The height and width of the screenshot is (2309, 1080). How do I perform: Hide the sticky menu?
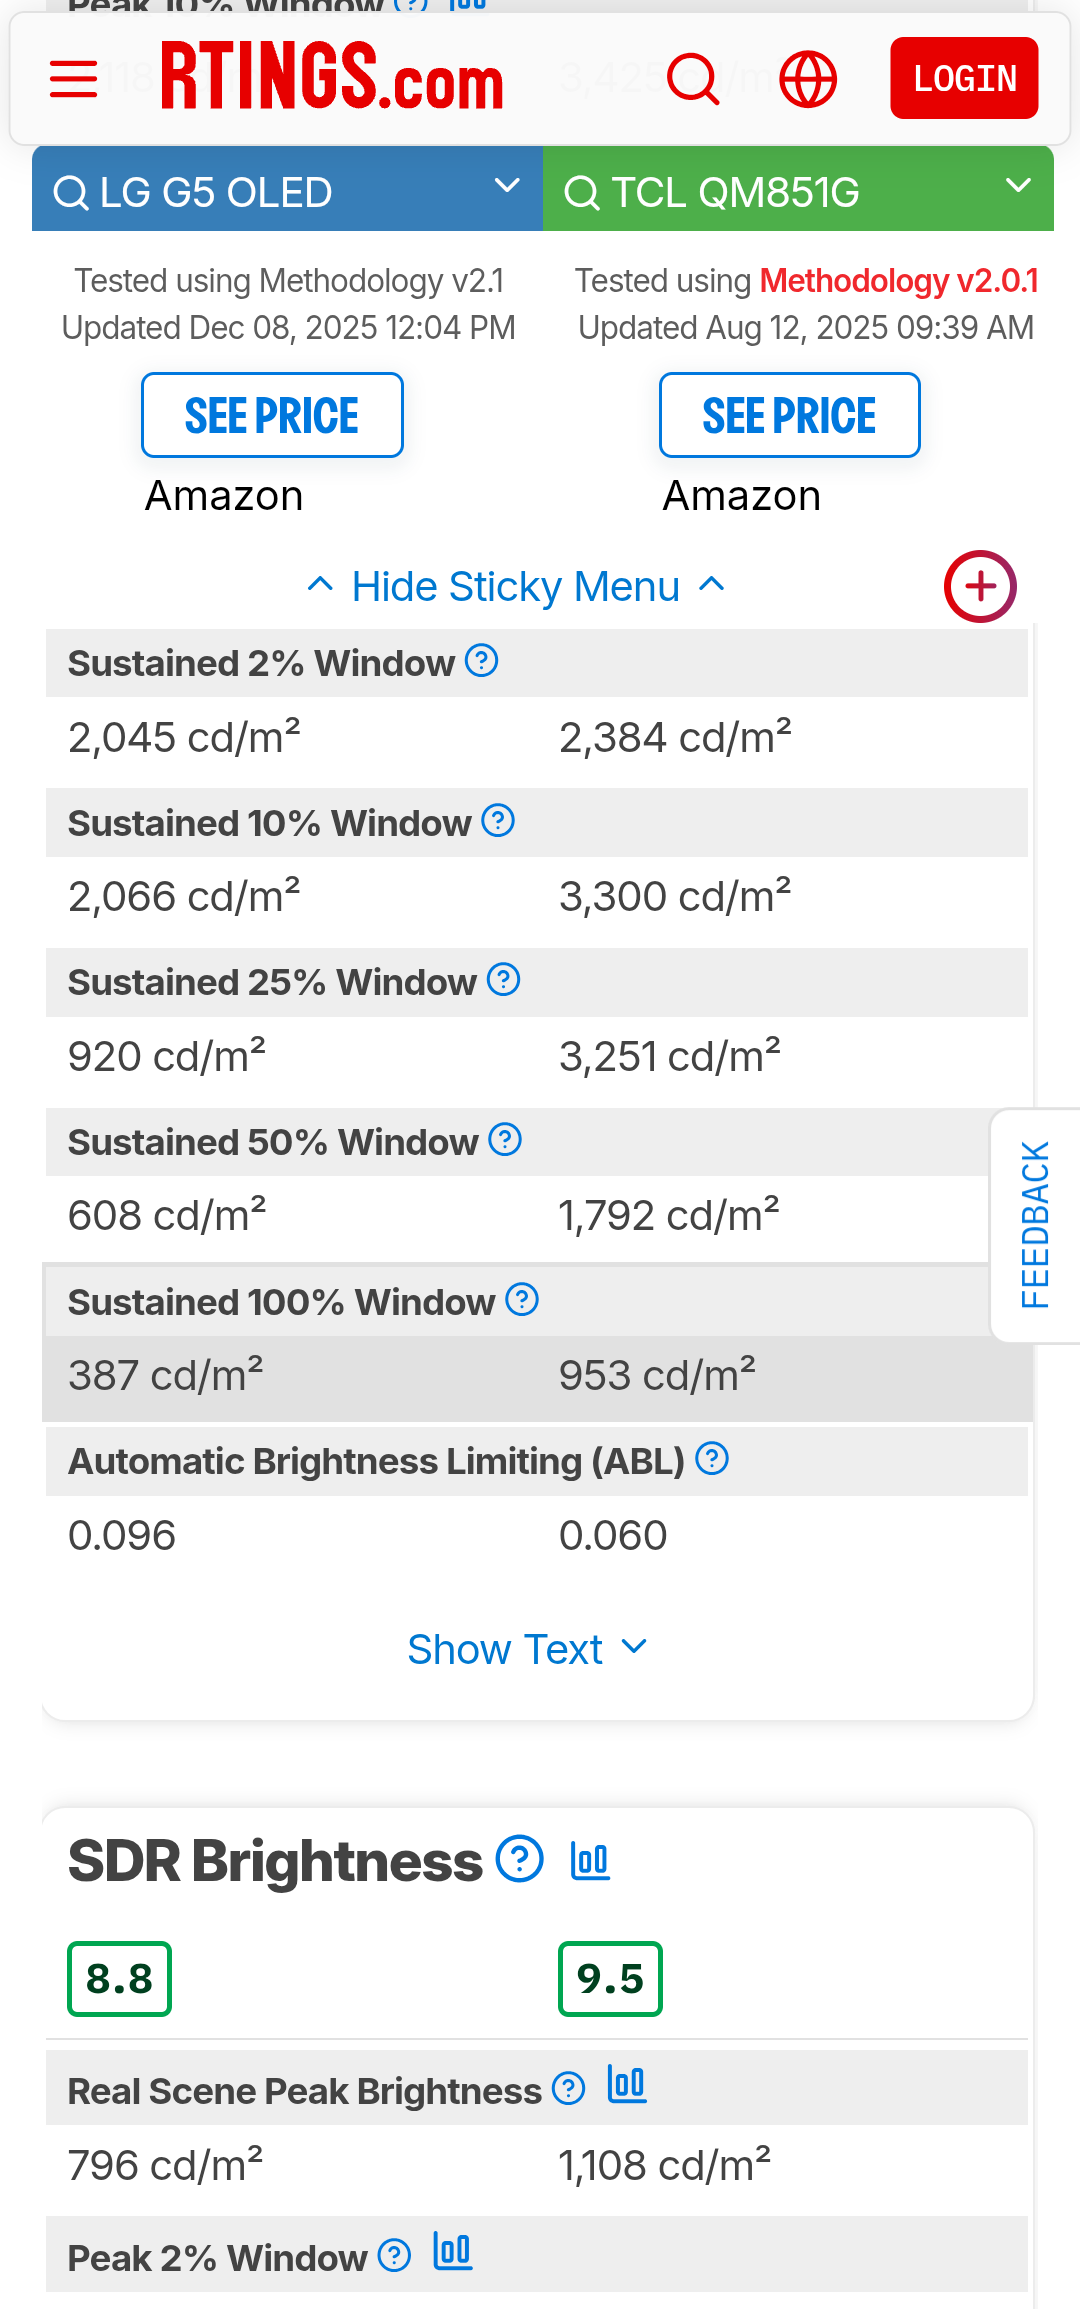pos(516,587)
